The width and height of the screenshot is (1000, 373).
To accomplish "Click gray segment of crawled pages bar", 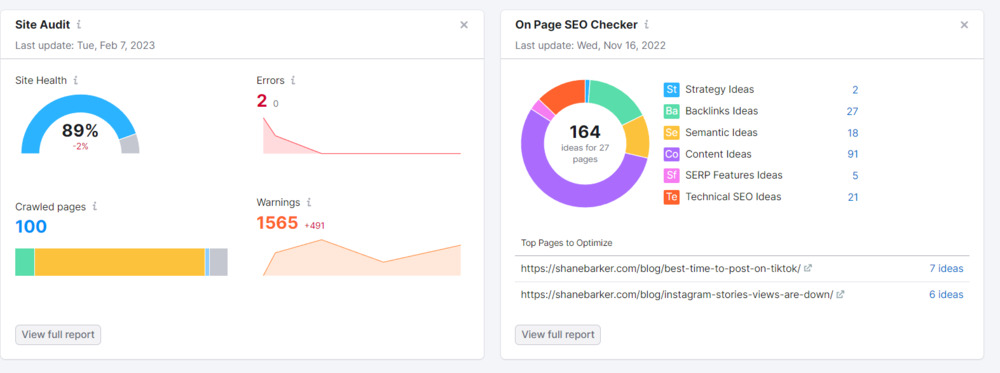I will pyautogui.click(x=219, y=262).
